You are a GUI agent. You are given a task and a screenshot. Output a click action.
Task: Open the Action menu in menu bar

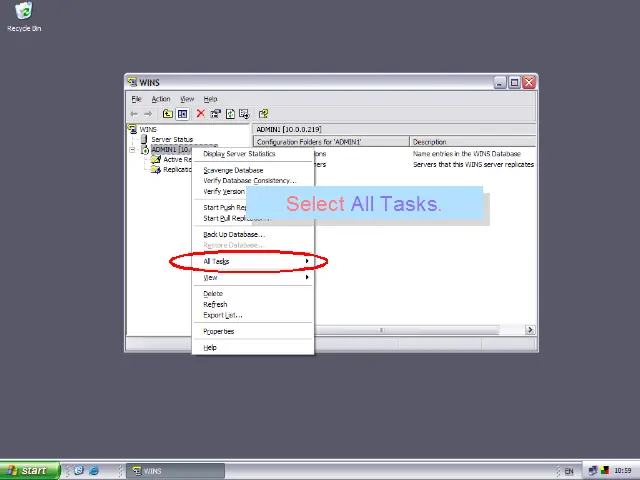click(160, 99)
